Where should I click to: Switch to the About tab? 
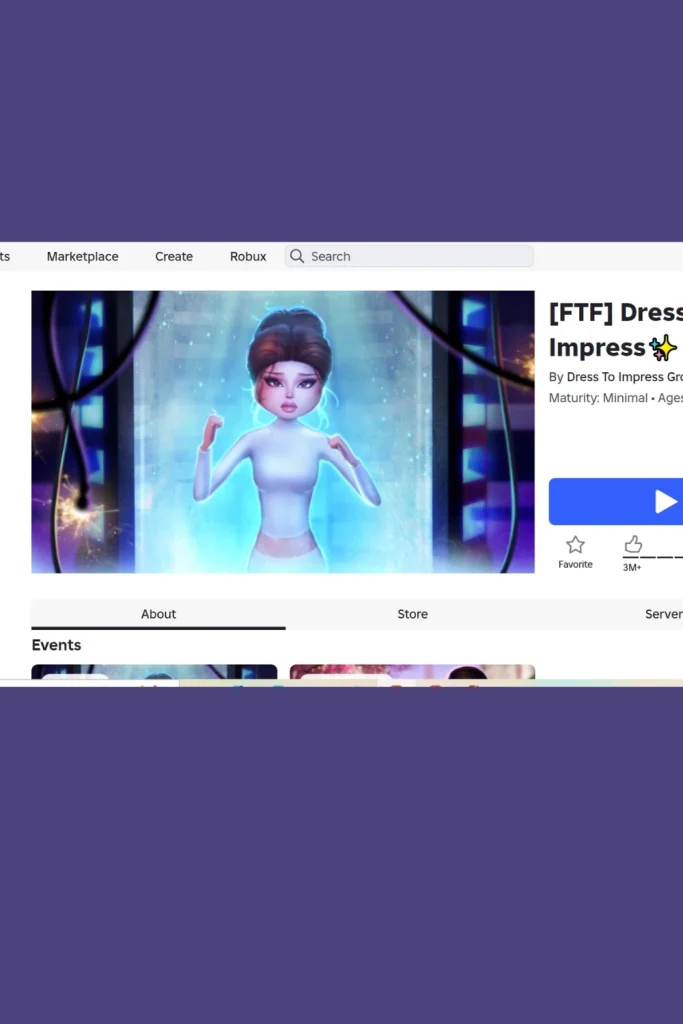(158, 614)
